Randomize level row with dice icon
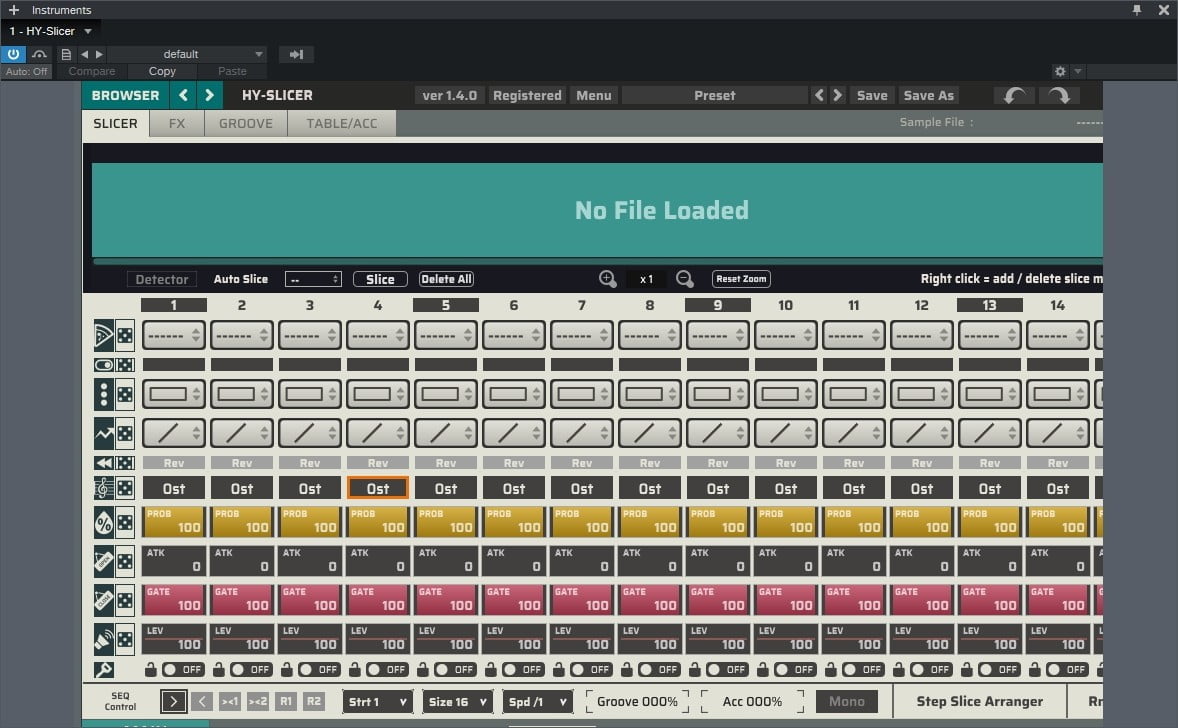1178x728 pixels. (x=125, y=639)
